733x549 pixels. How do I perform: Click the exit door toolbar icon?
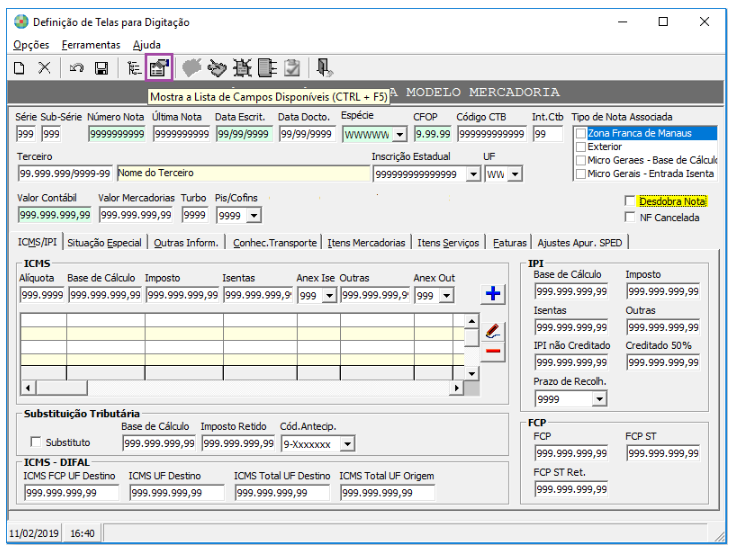pyautogui.click(x=324, y=68)
